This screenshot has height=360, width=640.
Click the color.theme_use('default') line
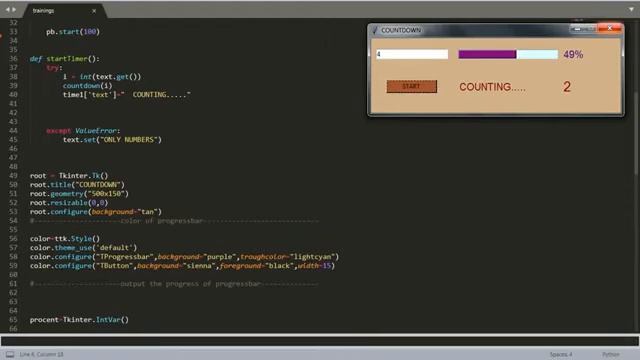click(83, 247)
